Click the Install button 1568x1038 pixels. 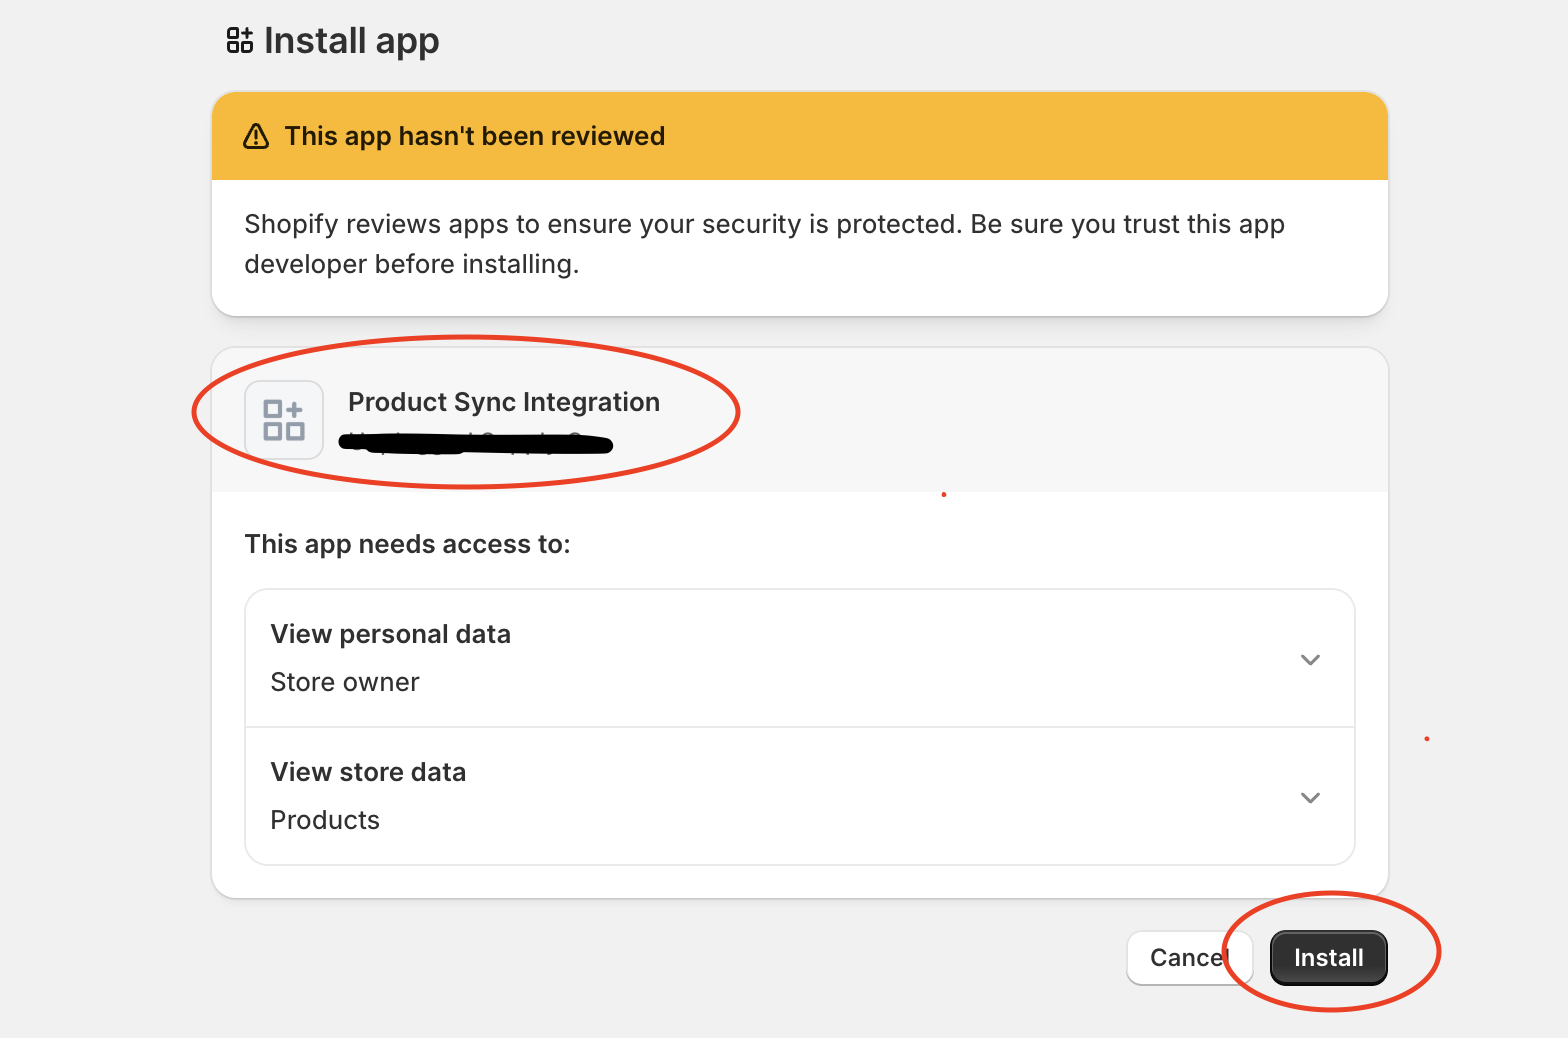(1328, 958)
